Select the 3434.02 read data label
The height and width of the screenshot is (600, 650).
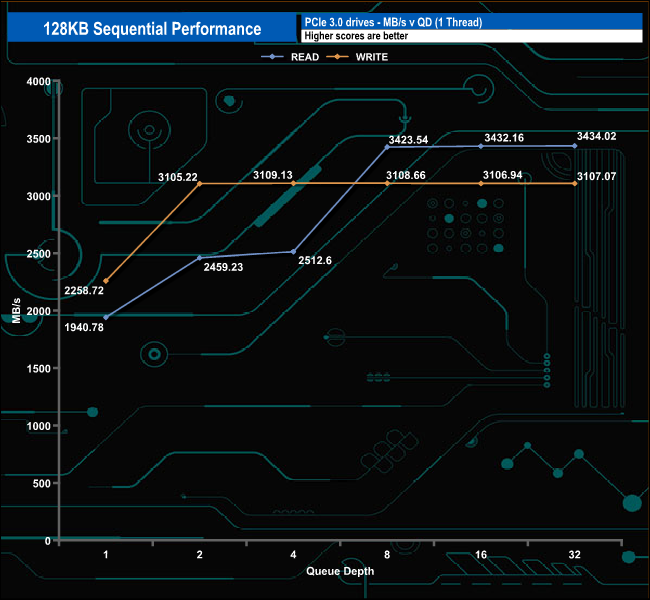point(597,136)
